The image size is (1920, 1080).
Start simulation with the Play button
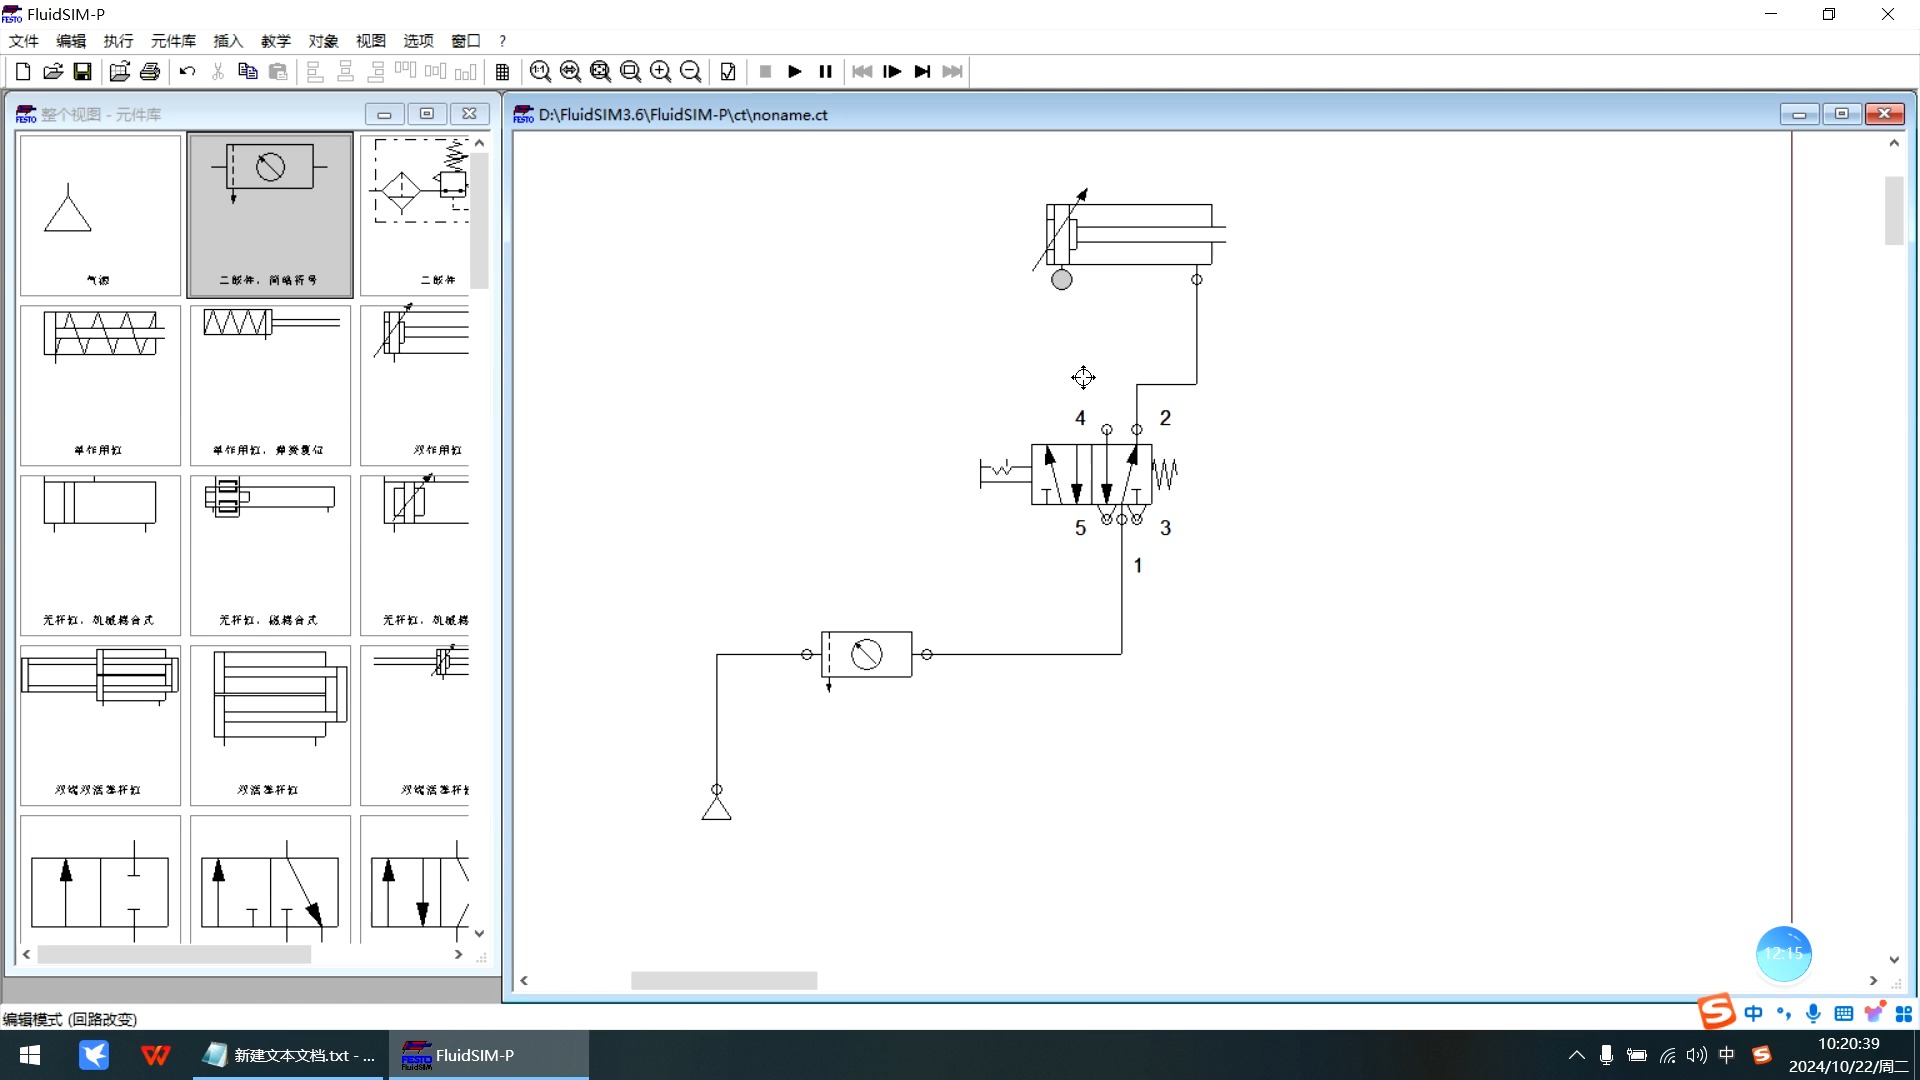coord(795,71)
